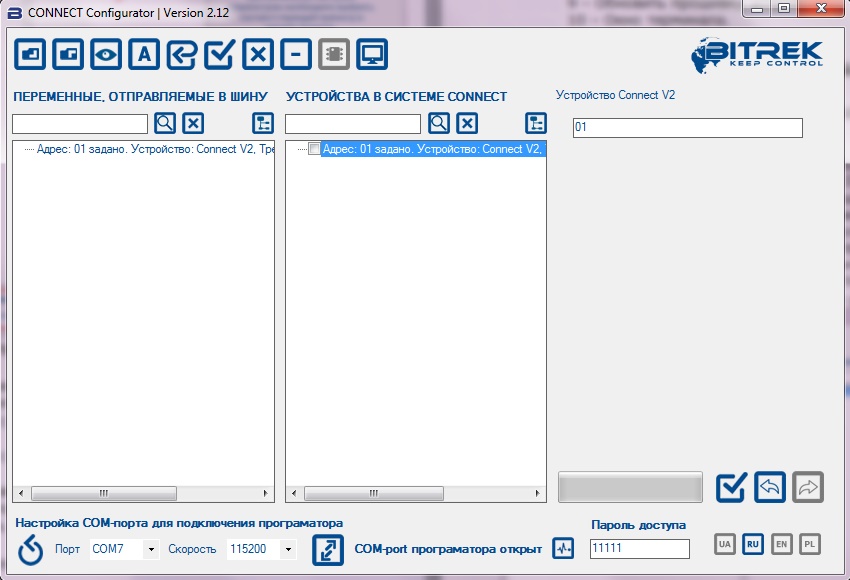Open the 115200 speed dropdown
The height and width of the screenshot is (580, 850).
(x=288, y=549)
